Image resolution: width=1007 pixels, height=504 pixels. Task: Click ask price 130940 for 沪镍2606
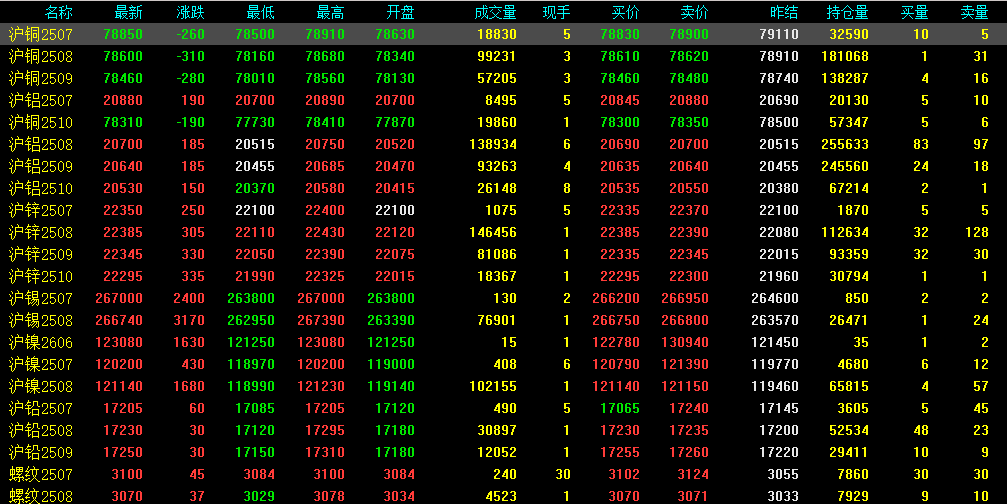point(685,342)
